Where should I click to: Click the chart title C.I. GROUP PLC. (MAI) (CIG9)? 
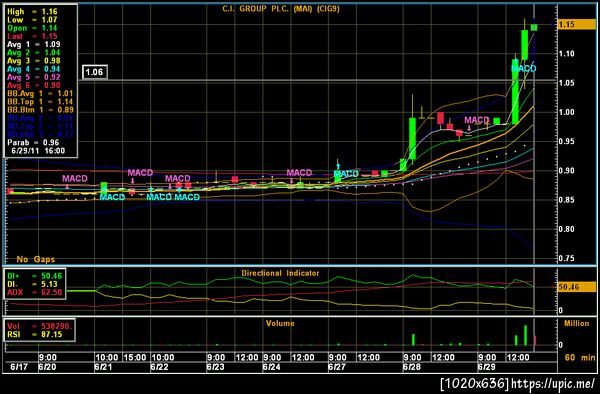pyautogui.click(x=281, y=8)
